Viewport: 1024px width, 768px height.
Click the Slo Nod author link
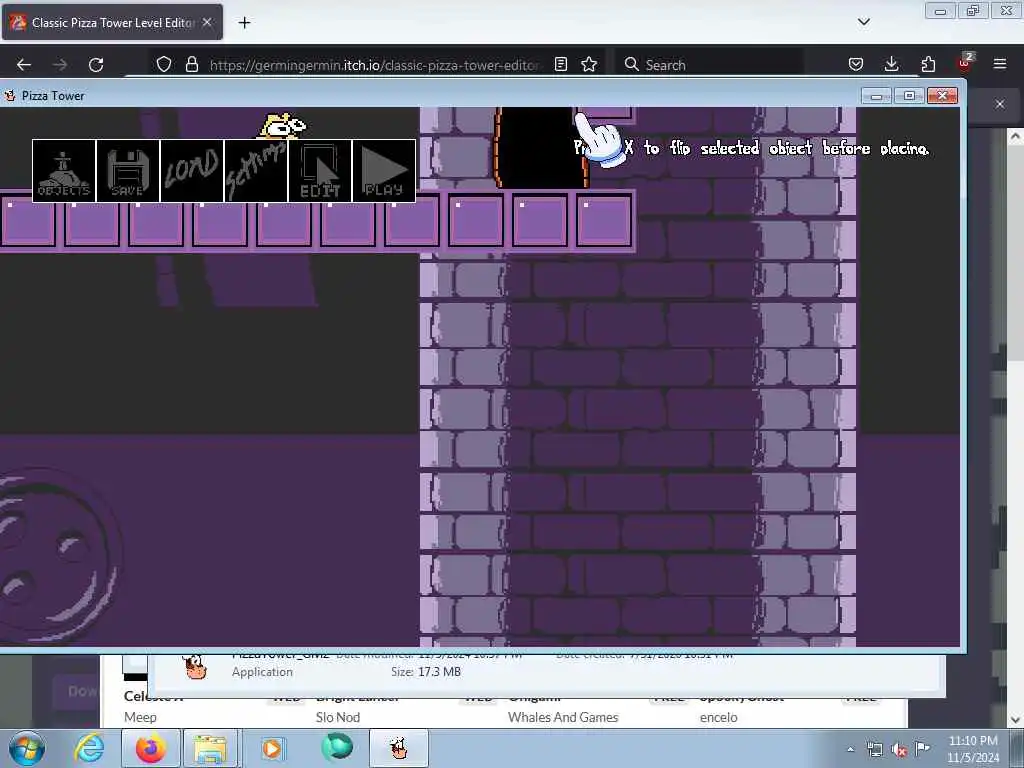[338, 717]
